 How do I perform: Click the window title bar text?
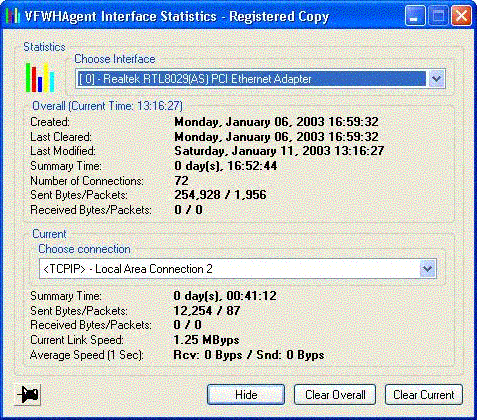177,16
